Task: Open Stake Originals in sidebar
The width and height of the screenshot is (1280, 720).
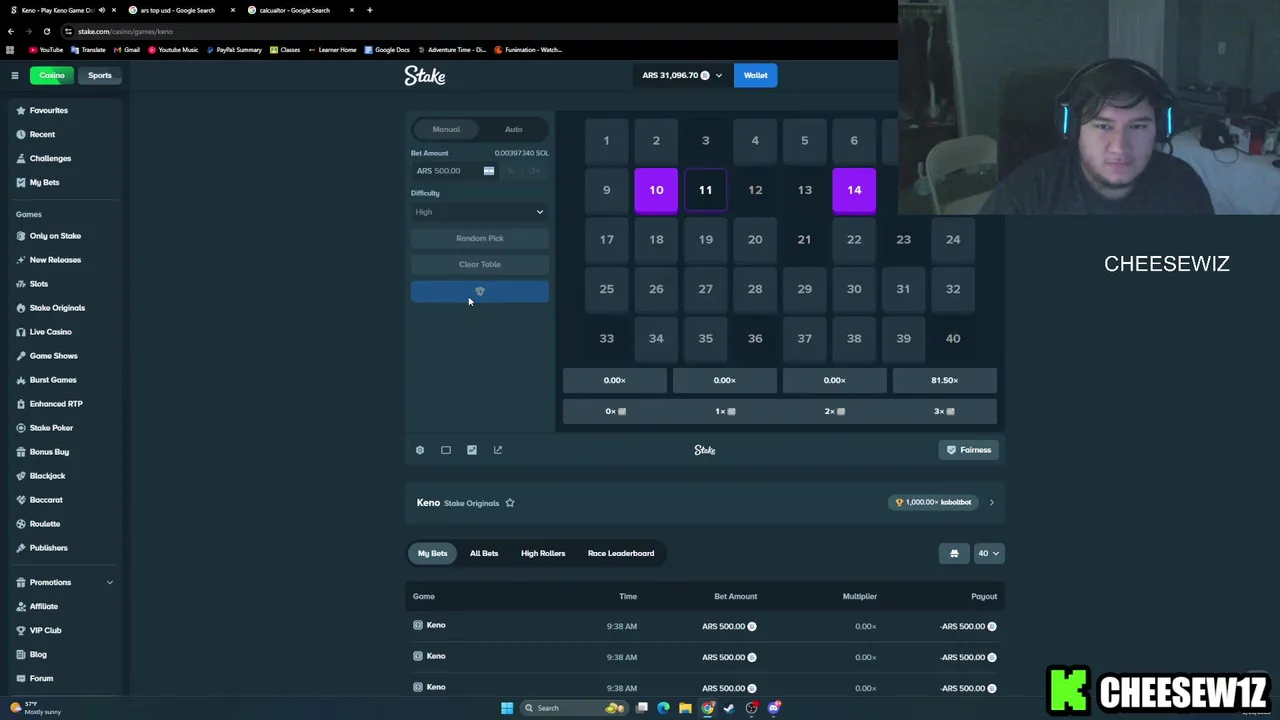Action: click(x=57, y=308)
